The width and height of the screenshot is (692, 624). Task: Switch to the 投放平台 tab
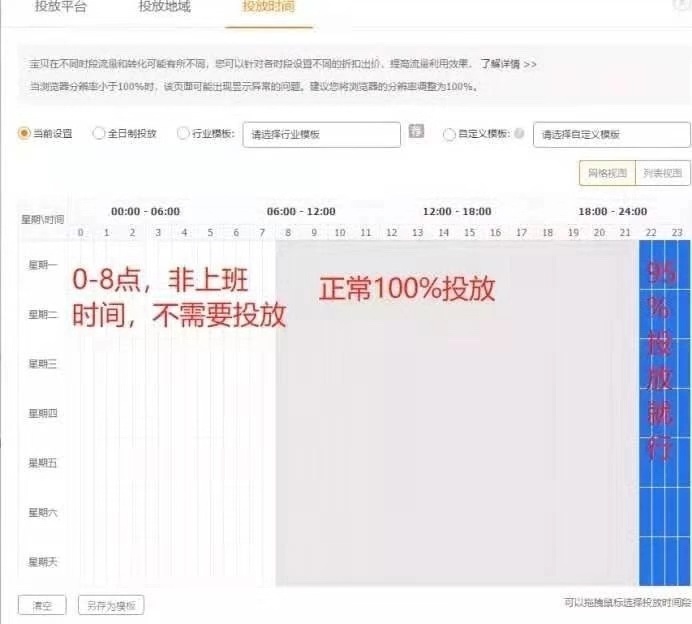61,6
